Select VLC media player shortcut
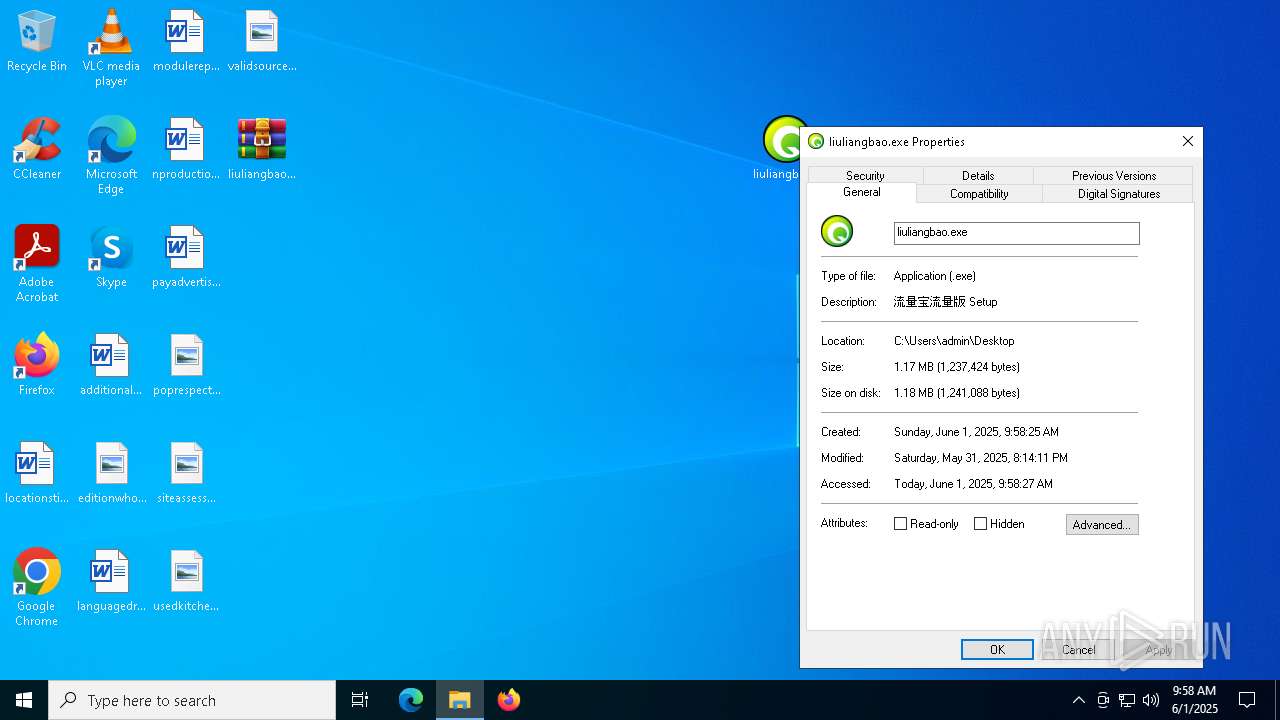This screenshot has width=1280, height=720. [111, 48]
